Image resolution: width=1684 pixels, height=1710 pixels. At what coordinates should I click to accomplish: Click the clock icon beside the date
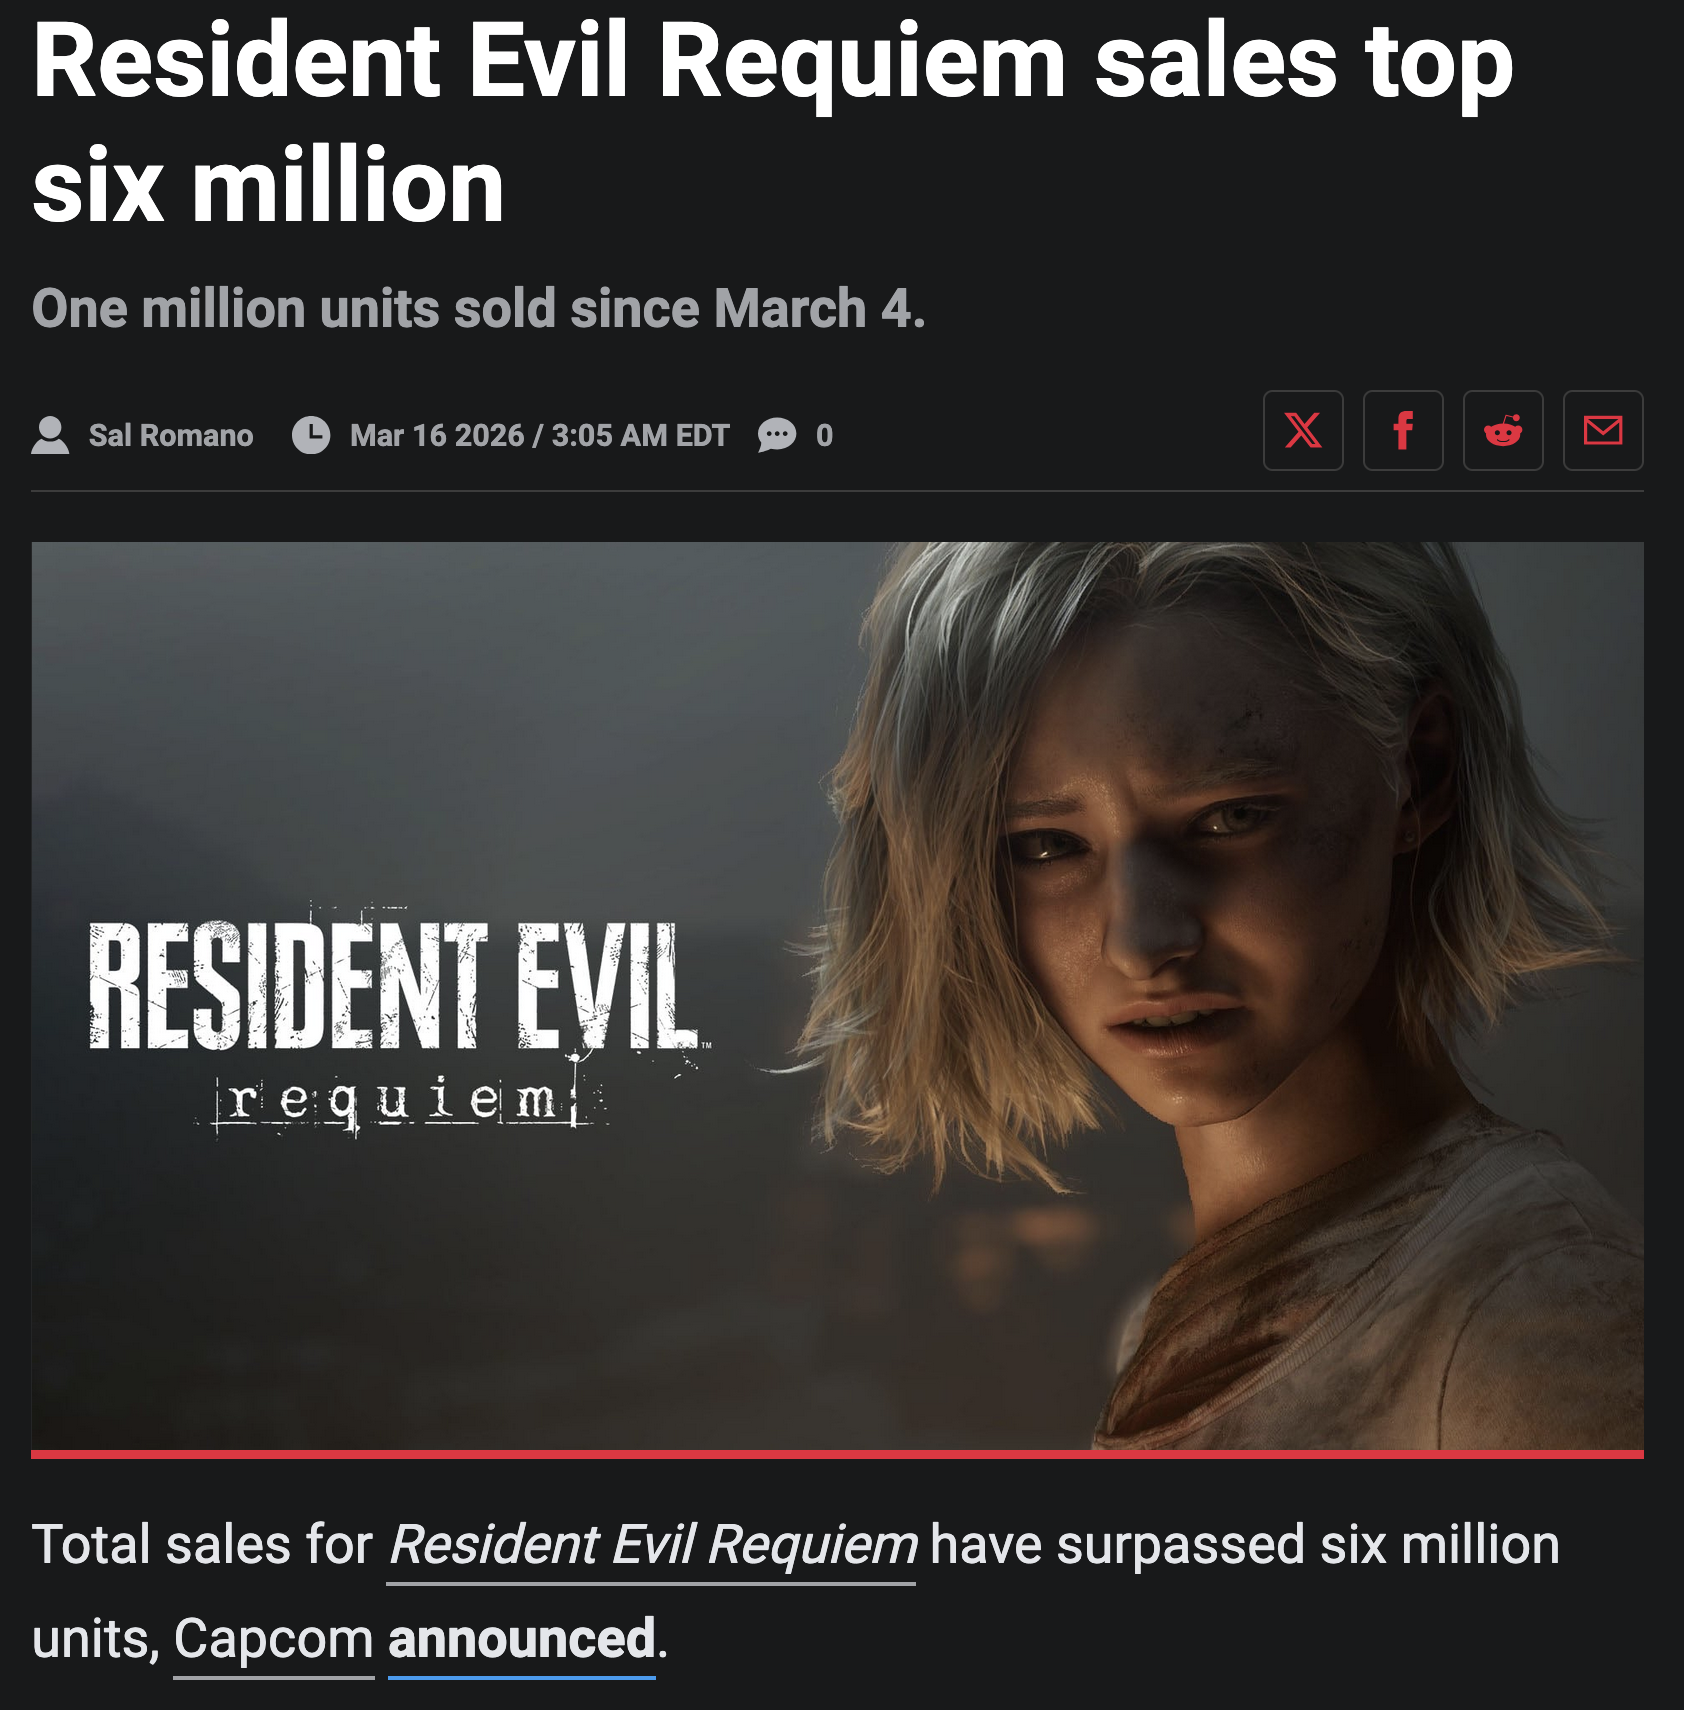coord(311,435)
